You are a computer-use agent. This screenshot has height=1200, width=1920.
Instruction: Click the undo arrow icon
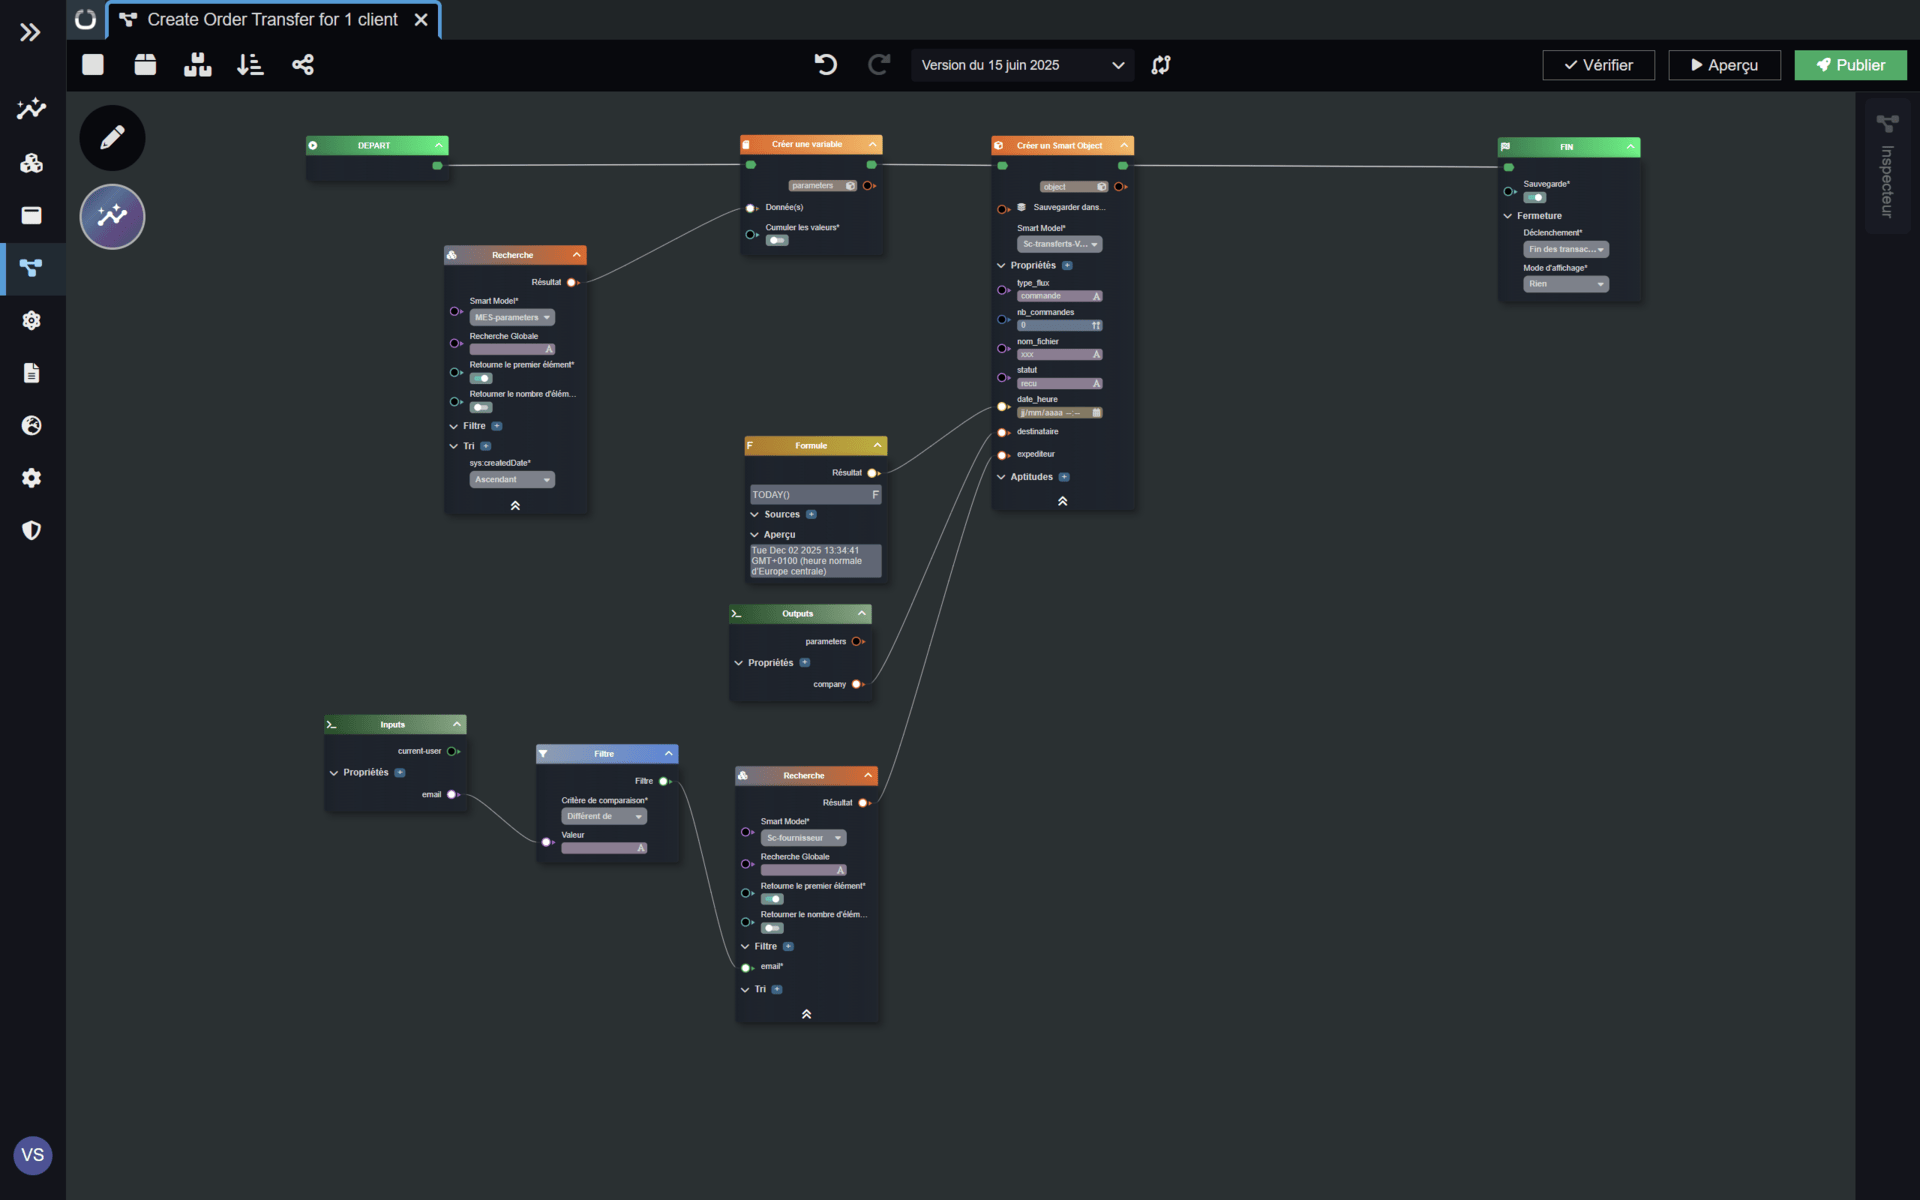click(825, 65)
